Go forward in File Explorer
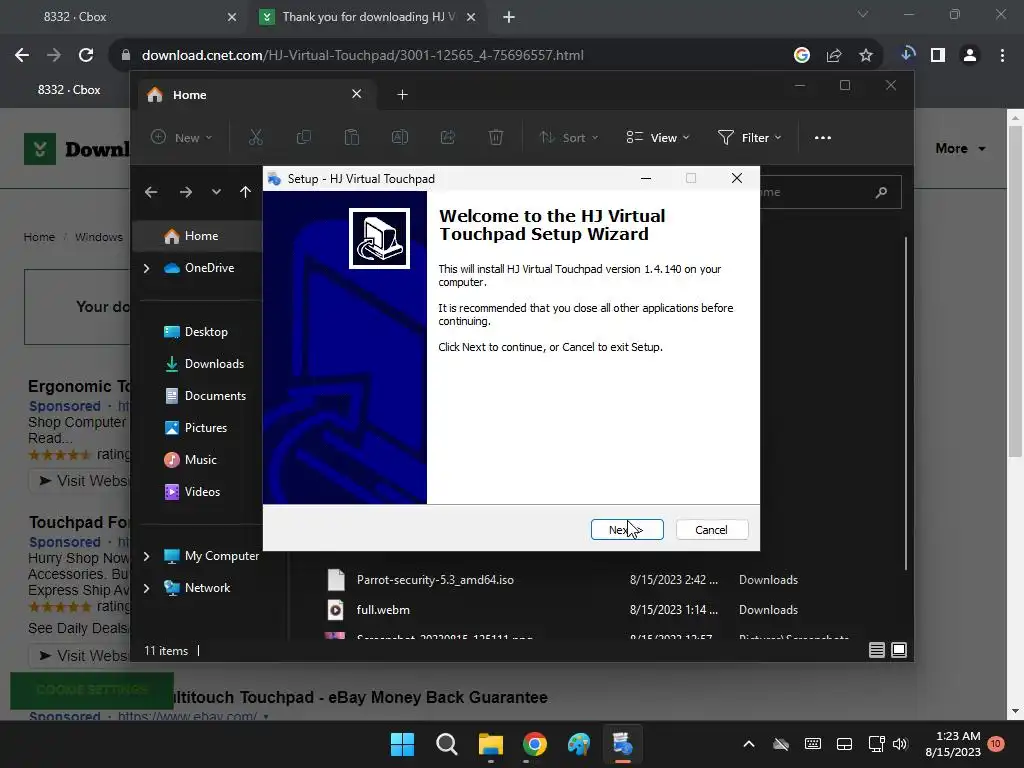 click(185, 192)
